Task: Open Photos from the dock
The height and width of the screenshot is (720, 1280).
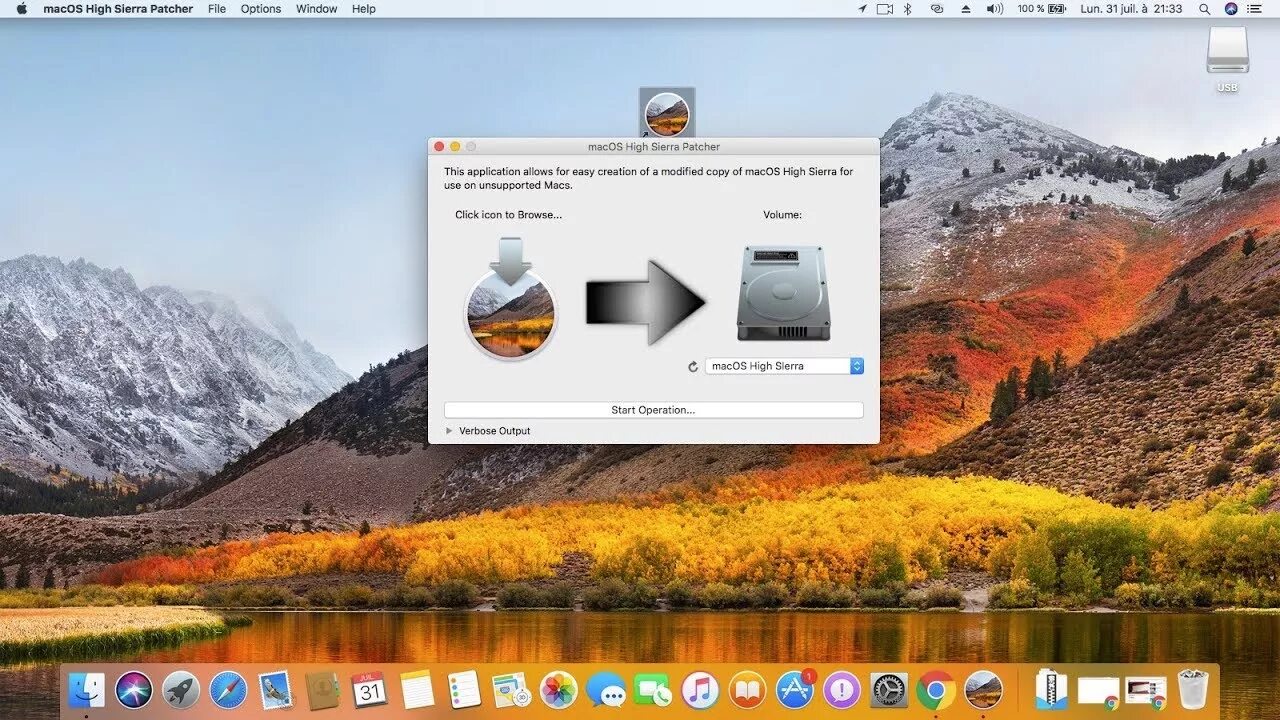Action: [x=558, y=690]
